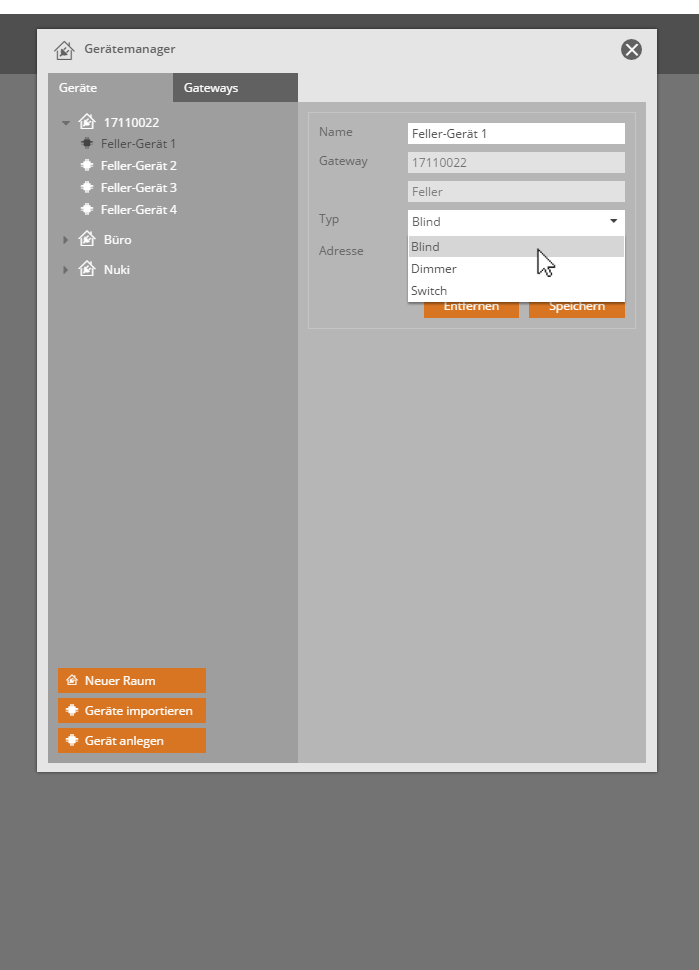Close the Typ dropdown using its arrow
The width and height of the screenshot is (699, 970).
(613, 221)
